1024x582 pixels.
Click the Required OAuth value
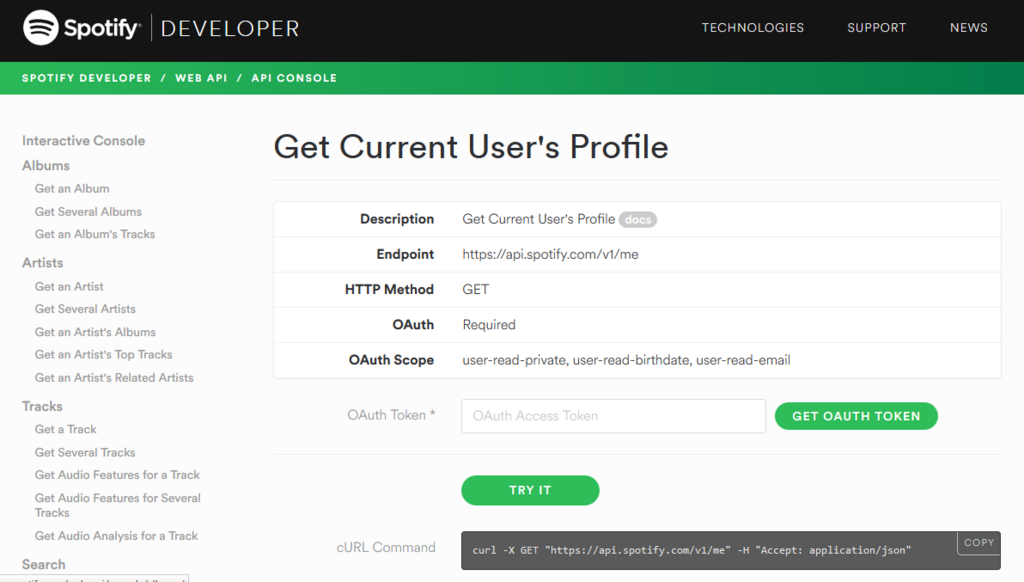pyautogui.click(x=489, y=325)
